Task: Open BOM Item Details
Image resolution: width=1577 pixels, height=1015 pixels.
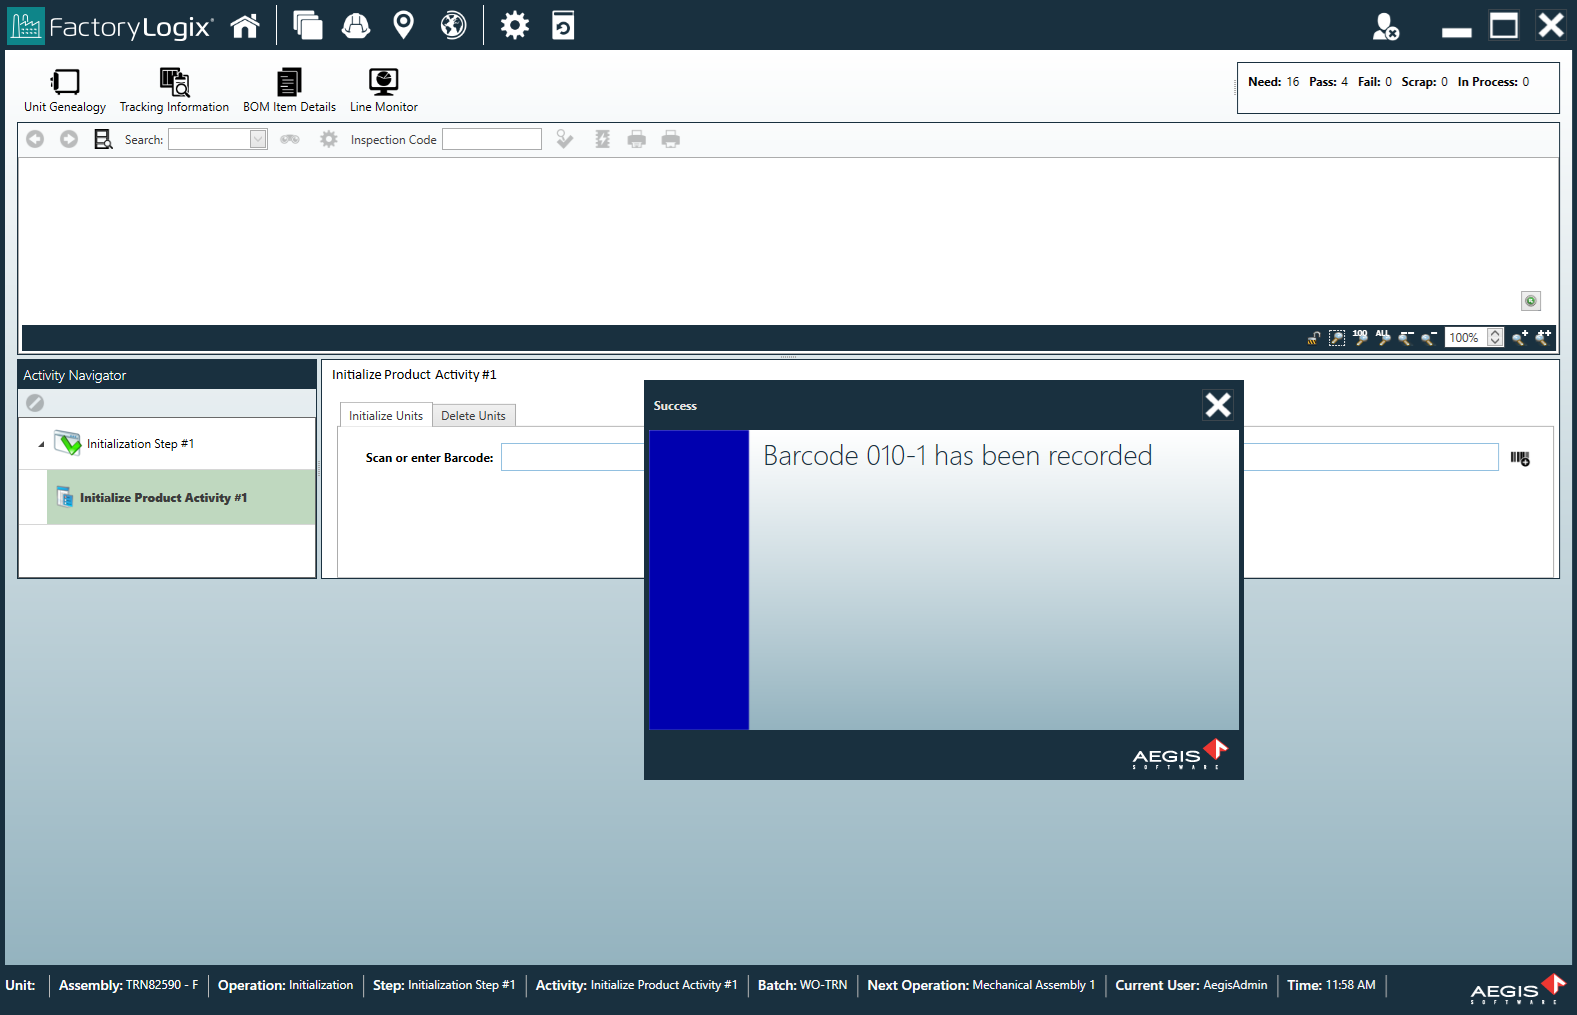Action: coord(289,91)
